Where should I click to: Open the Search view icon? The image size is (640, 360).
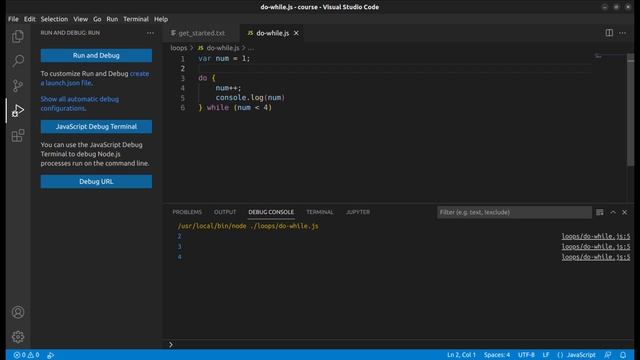18,61
